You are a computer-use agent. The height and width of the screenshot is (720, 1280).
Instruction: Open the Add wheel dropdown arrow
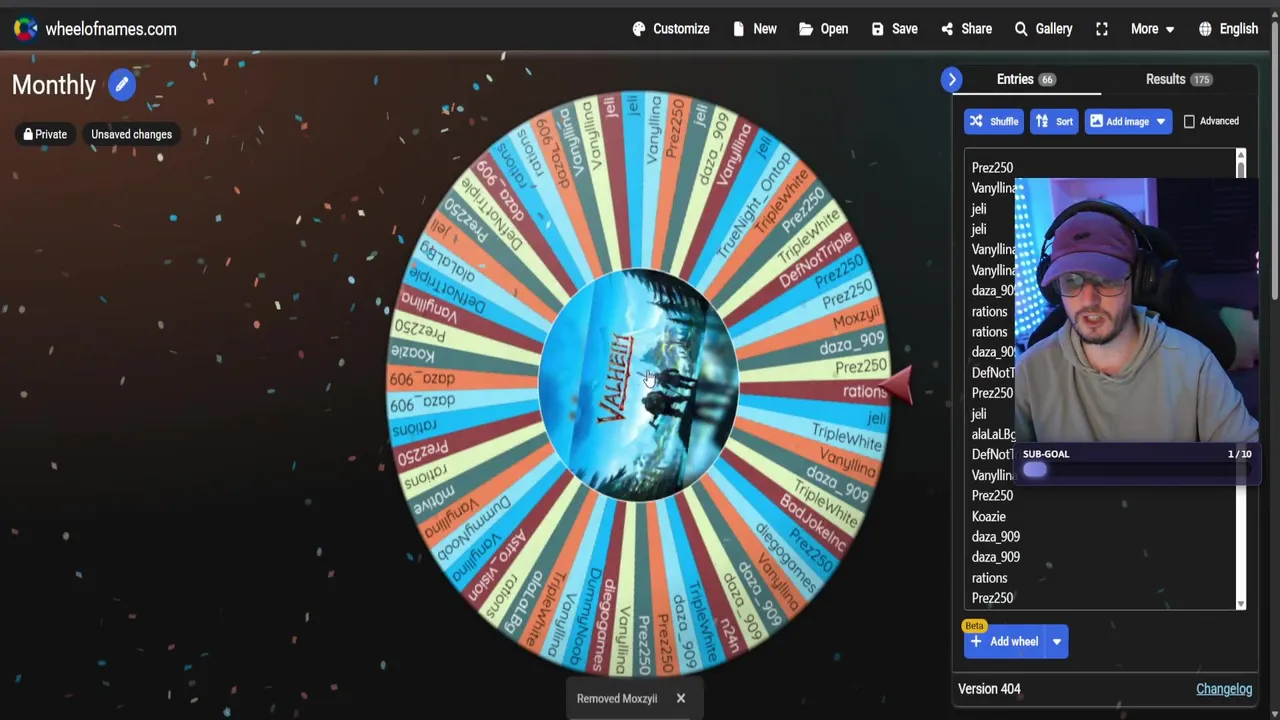[x=1057, y=642]
